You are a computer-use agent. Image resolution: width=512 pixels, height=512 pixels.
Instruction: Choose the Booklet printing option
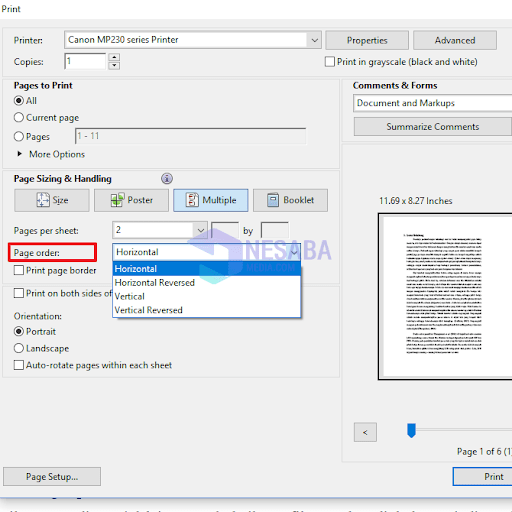tap(290, 200)
